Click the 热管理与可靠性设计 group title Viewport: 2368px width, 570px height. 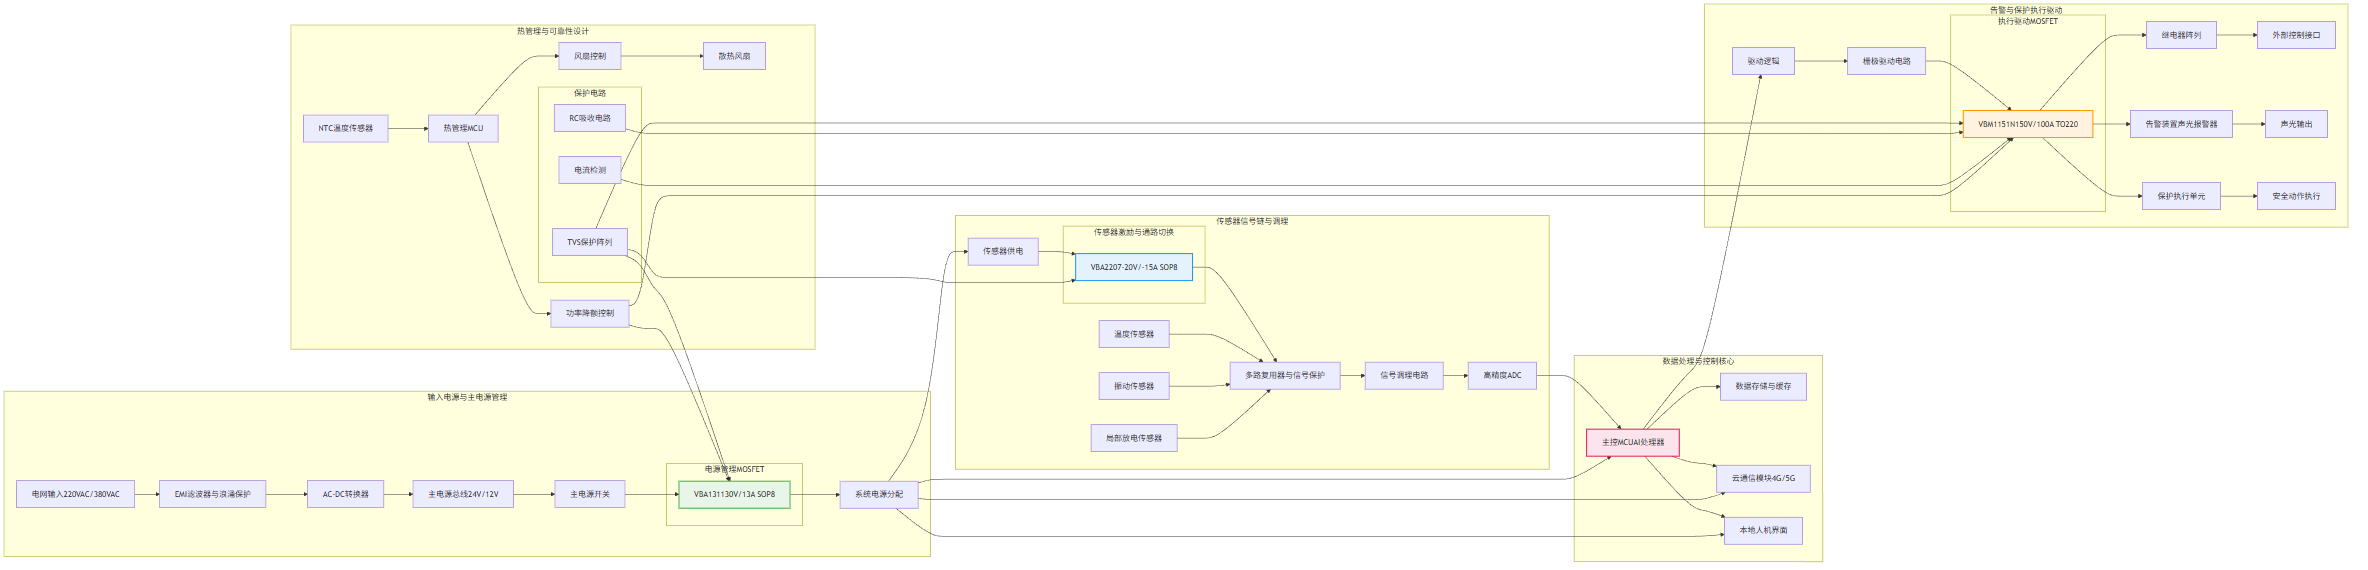point(553,31)
